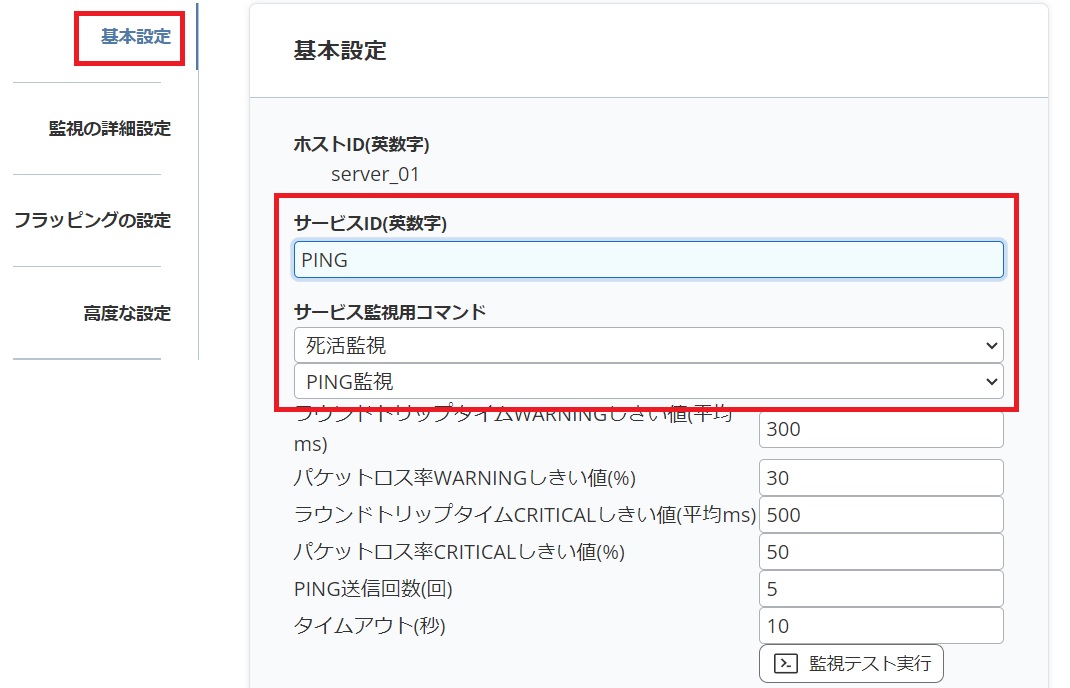Reselect the highlighted 基本設定 sidebar entry
1070x688 pixels.
(x=129, y=35)
